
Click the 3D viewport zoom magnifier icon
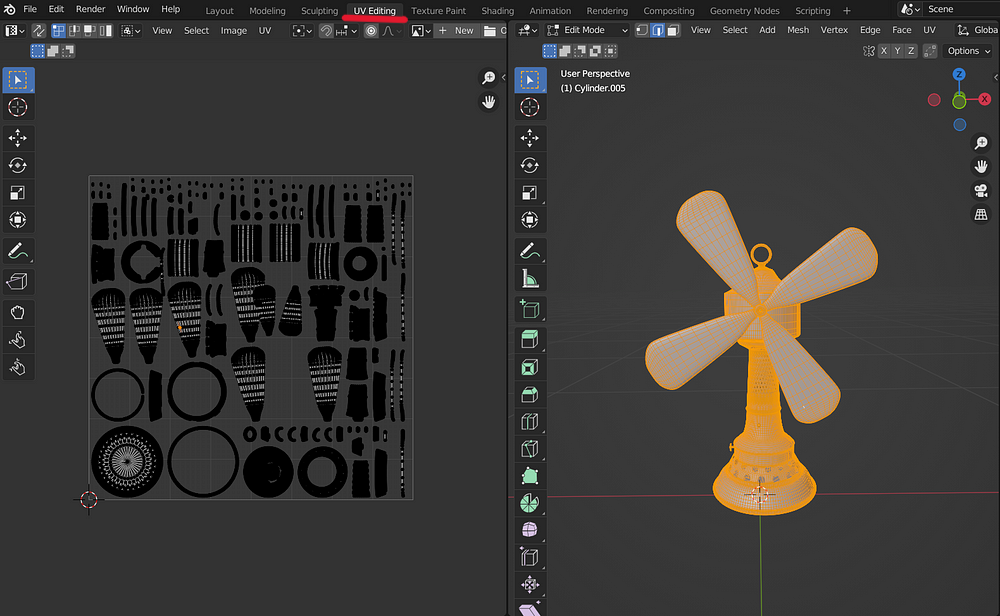point(981,143)
